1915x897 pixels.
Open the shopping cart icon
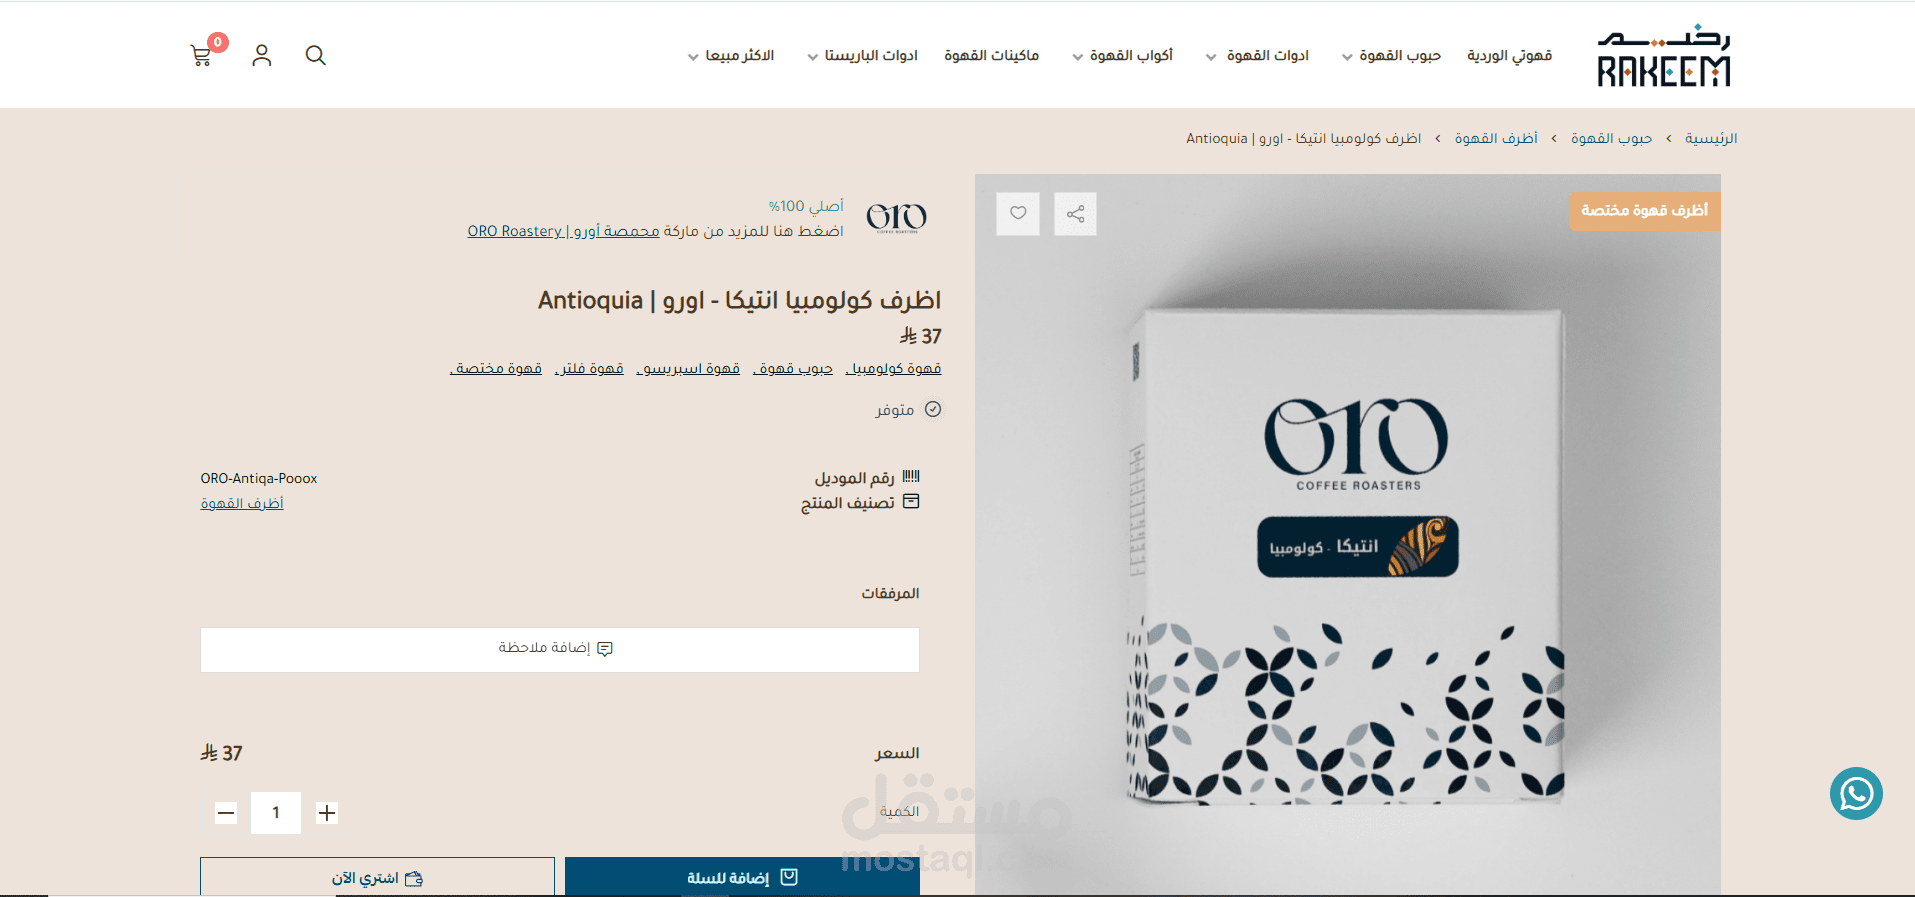(x=202, y=56)
